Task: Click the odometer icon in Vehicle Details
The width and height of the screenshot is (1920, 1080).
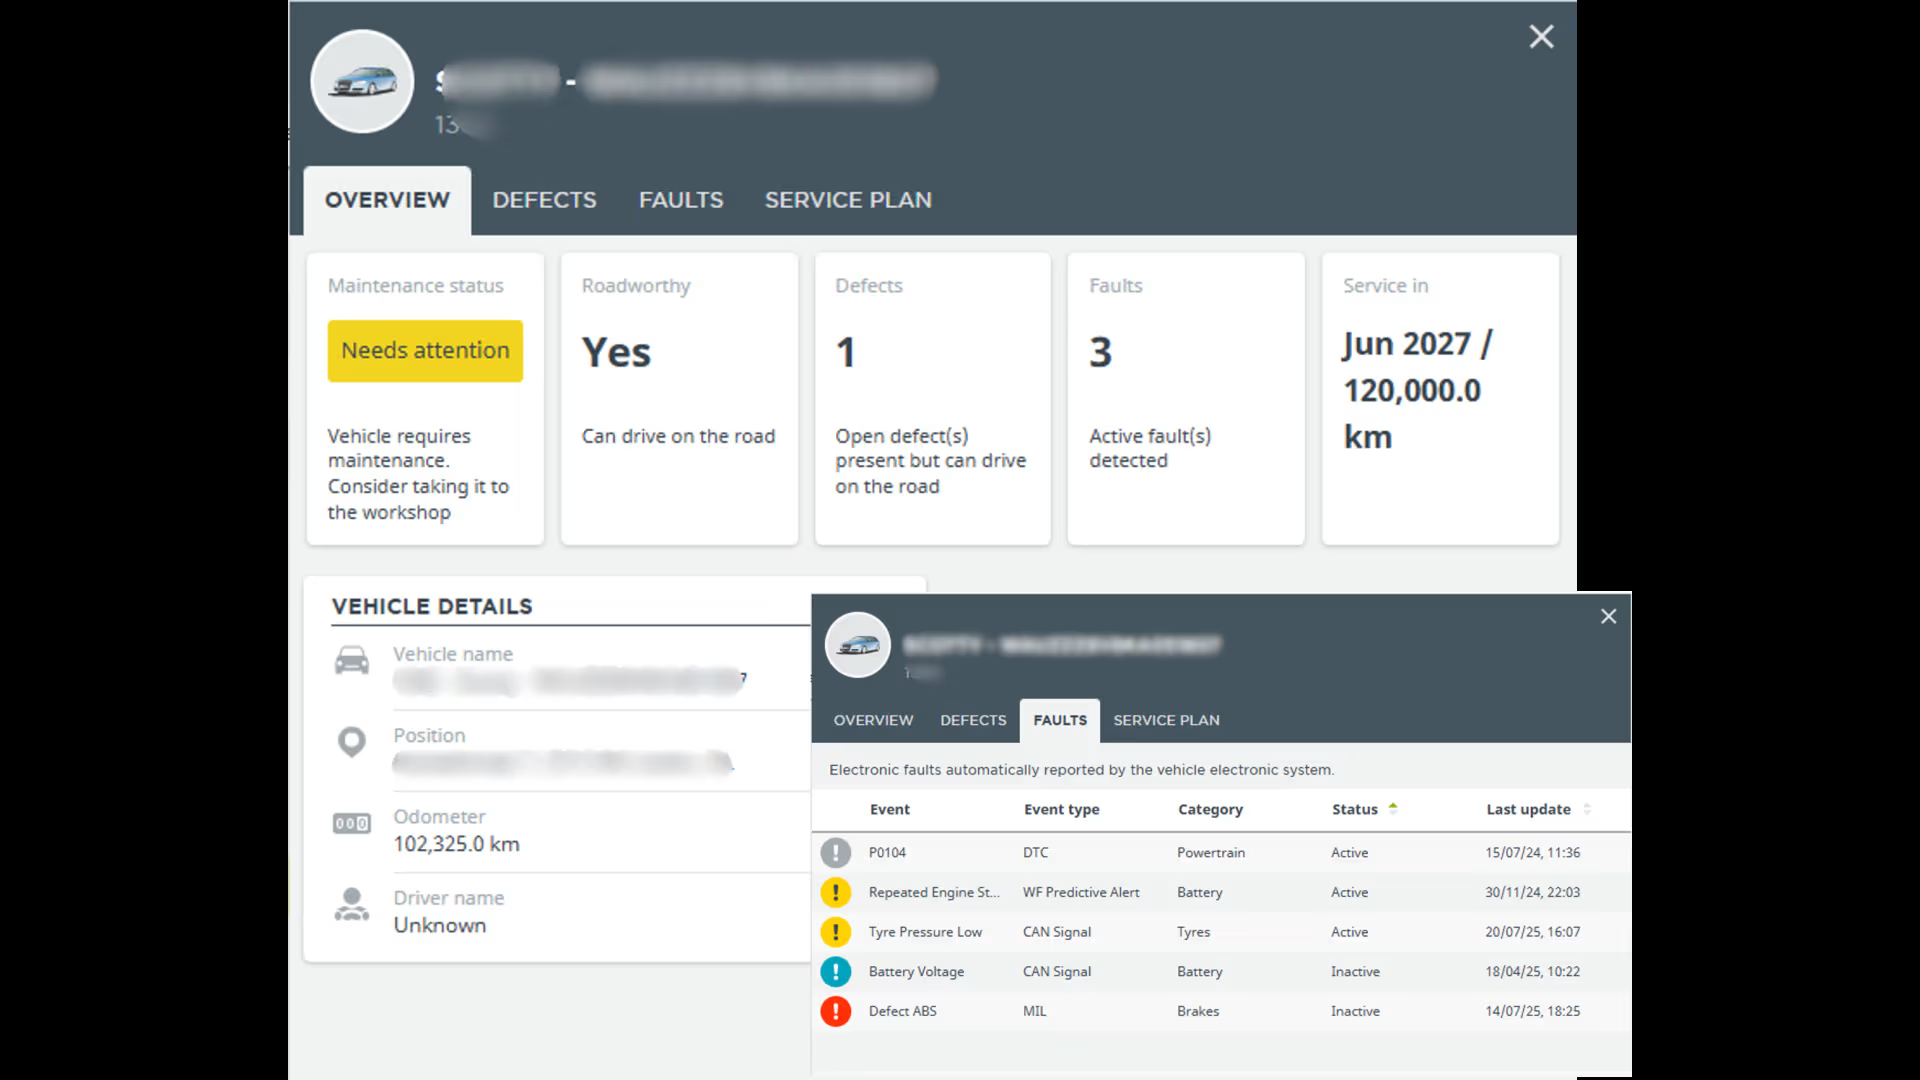Action: [x=351, y=824]
